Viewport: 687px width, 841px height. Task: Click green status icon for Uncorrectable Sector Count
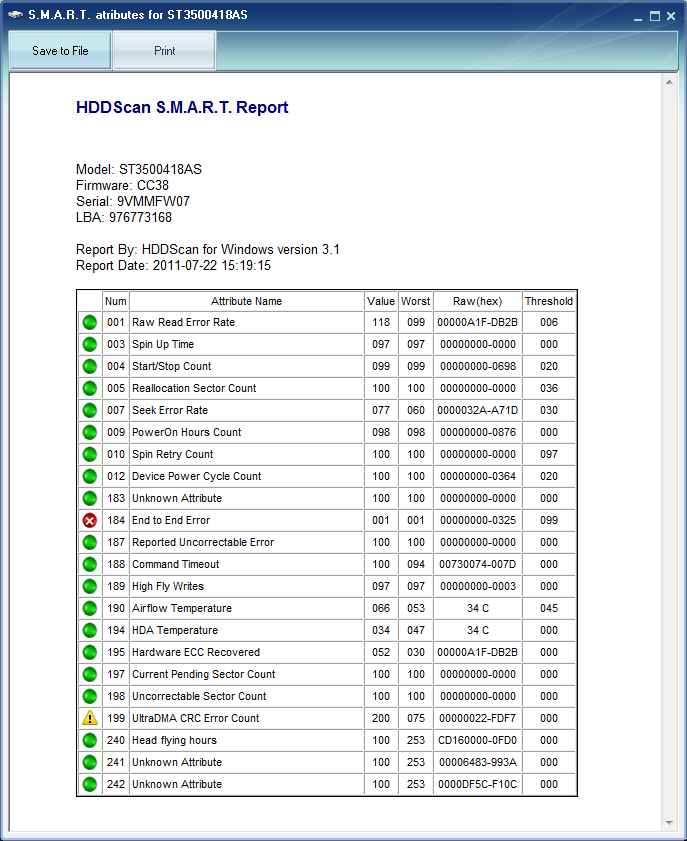[x=90, y=696]
